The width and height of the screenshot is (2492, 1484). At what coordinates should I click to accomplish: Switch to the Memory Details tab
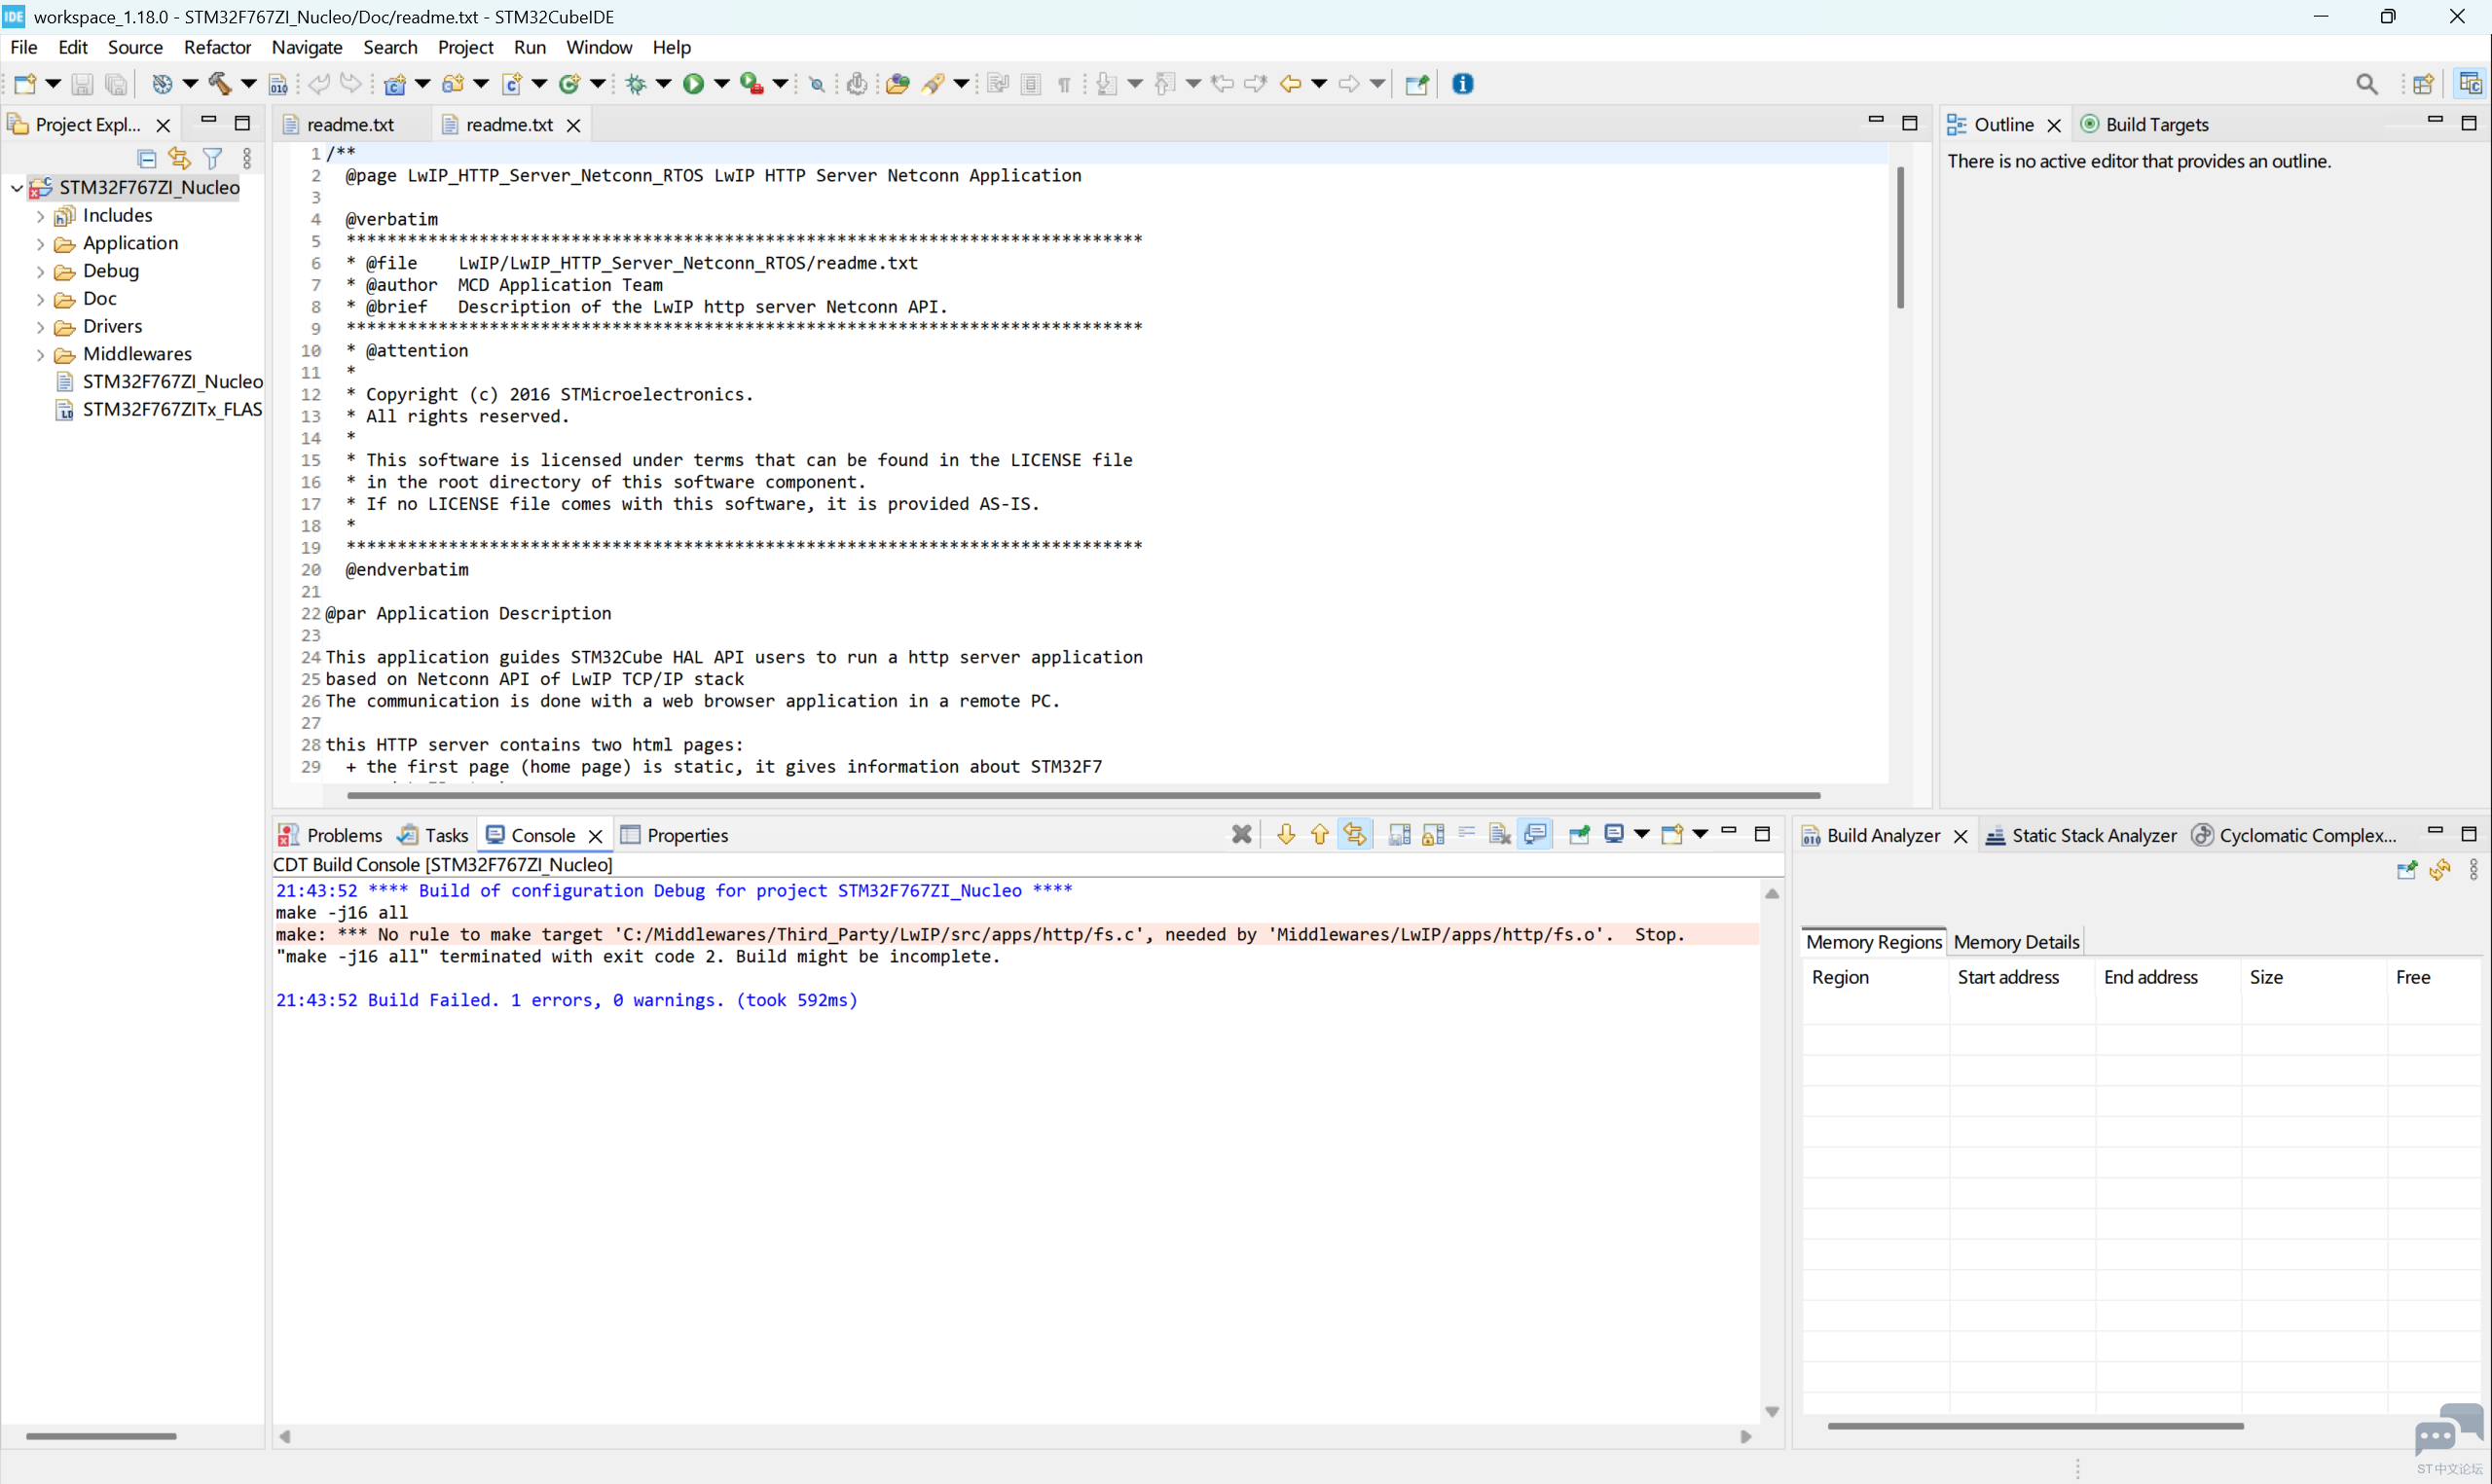point(2016,942)
